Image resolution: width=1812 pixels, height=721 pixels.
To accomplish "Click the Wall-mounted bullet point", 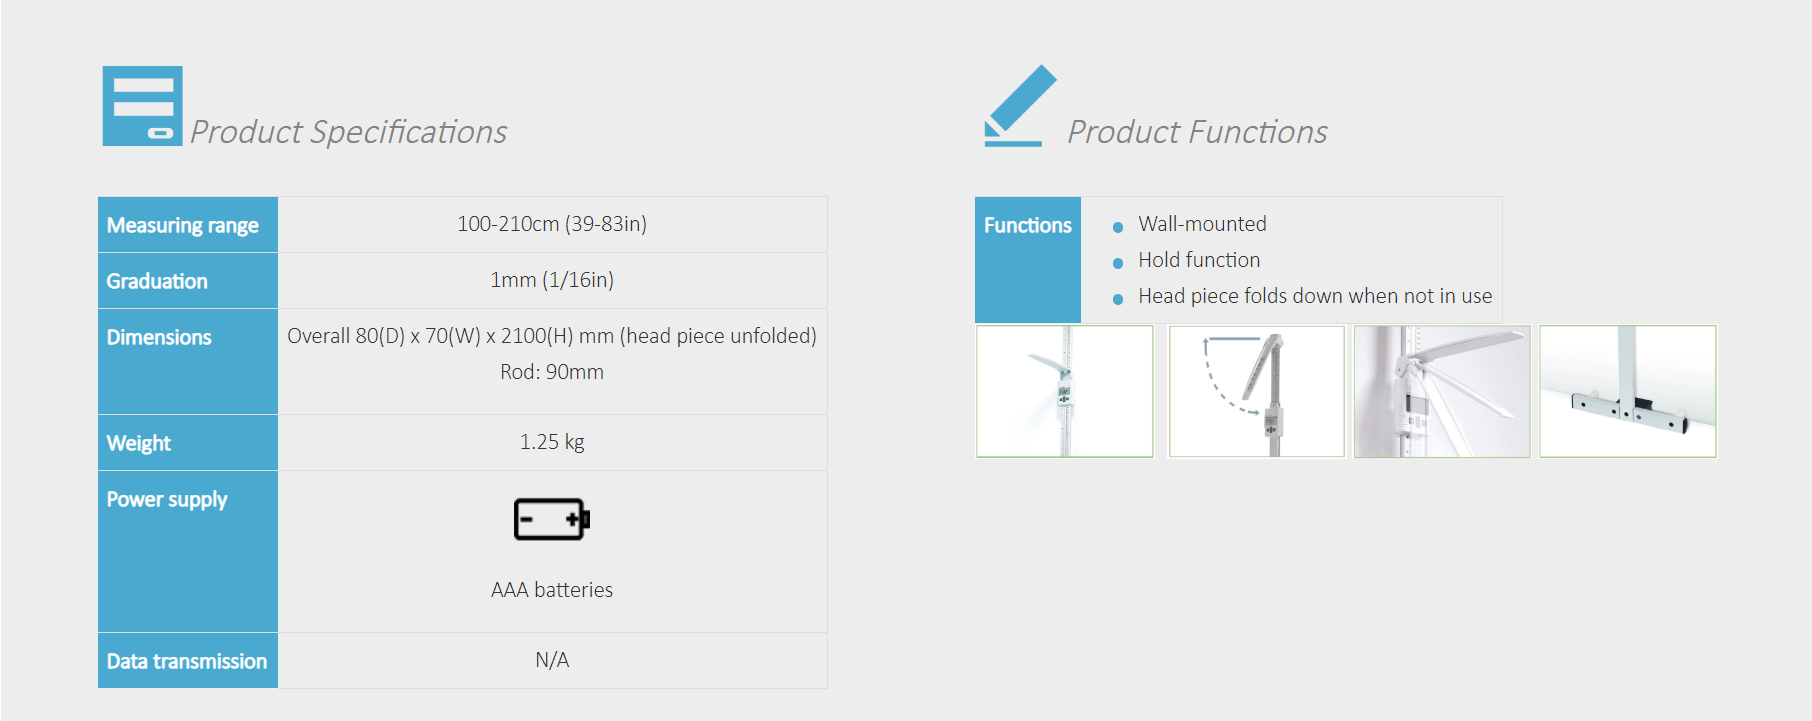I will point(1202,224).
